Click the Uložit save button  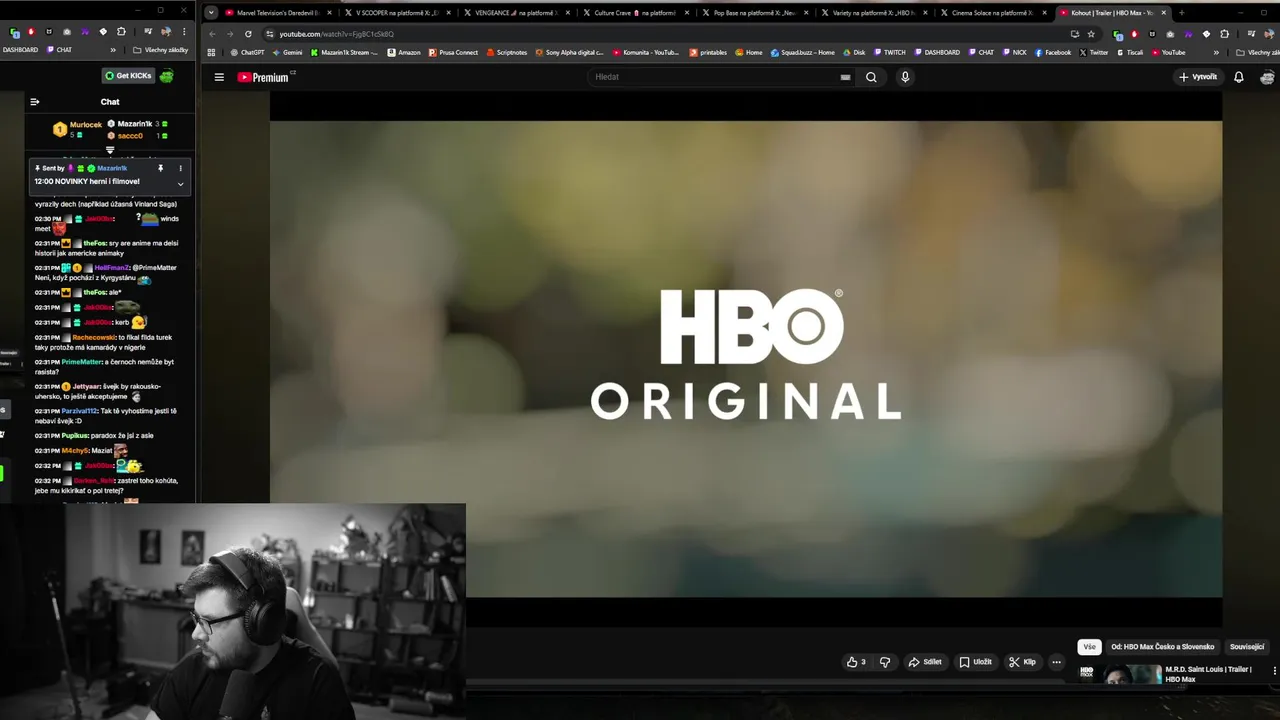[x=975, y=662]
